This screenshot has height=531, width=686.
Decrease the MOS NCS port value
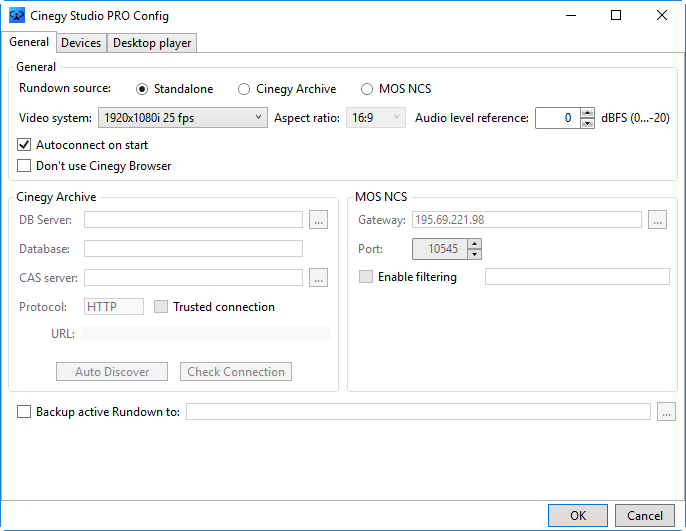point(474,254)
